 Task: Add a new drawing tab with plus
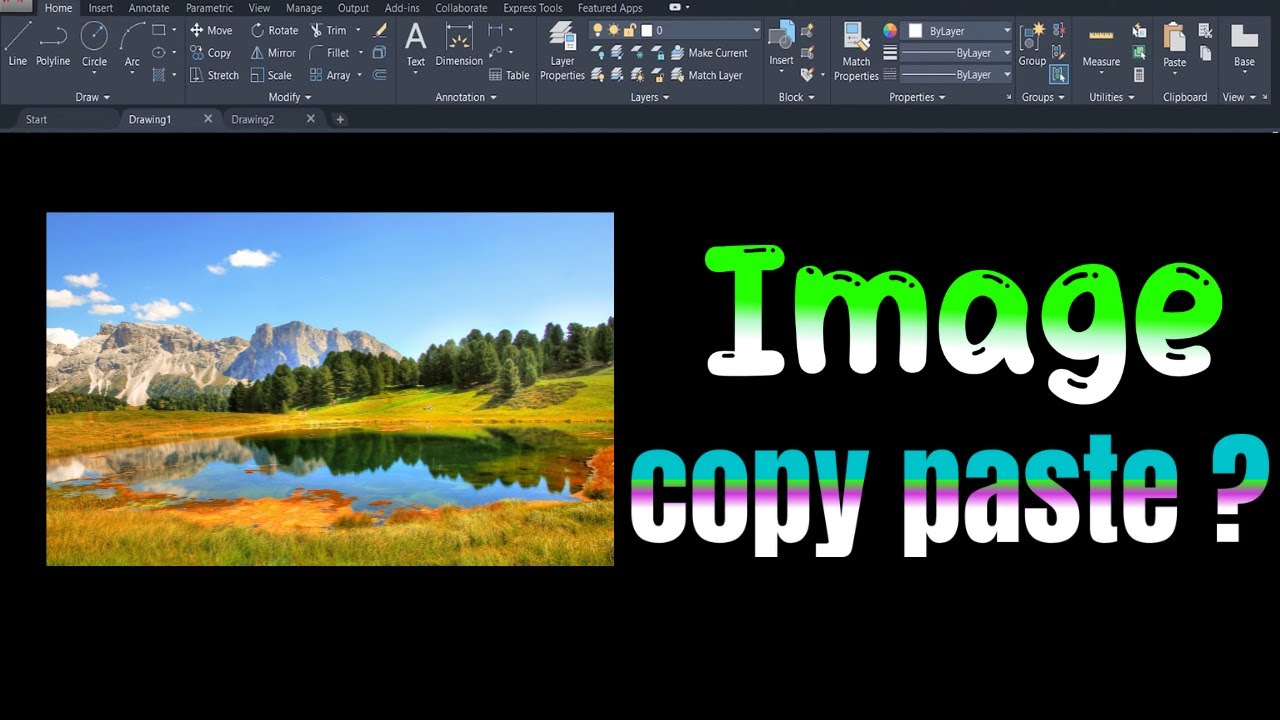coord(340,119)
